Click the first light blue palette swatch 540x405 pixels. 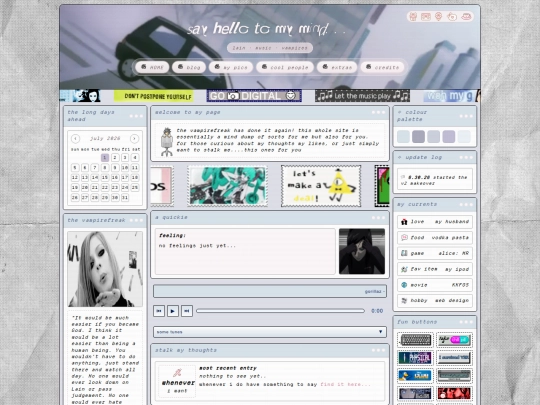coord(403,136)
